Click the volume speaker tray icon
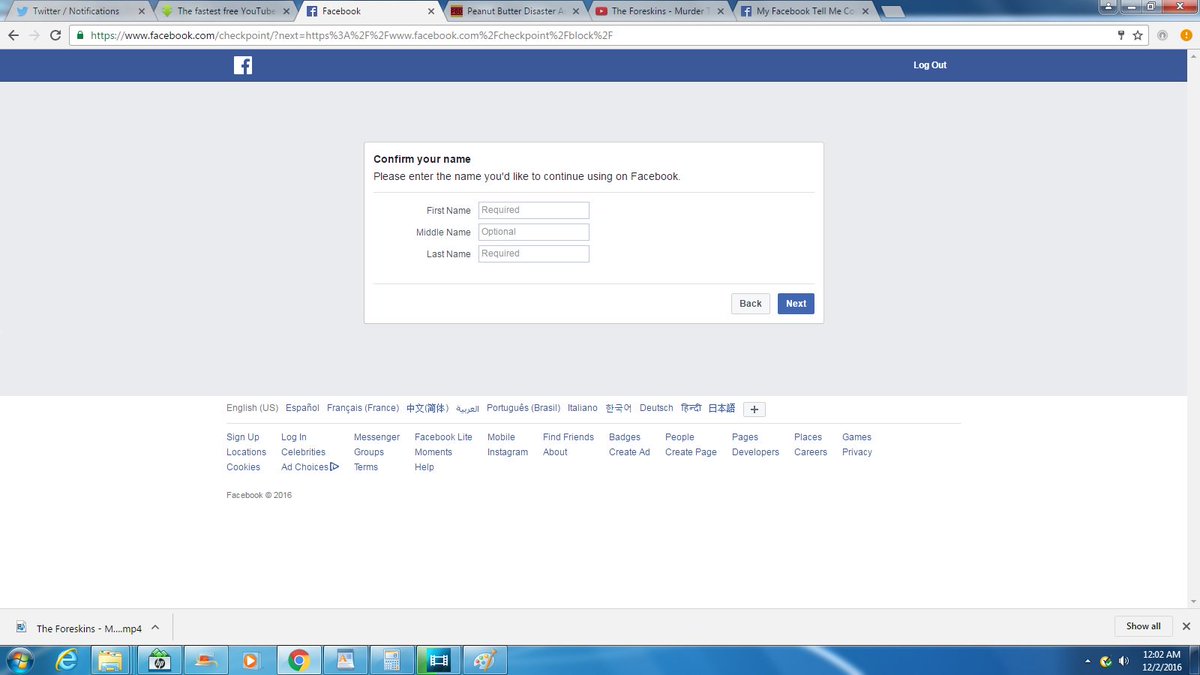 [x=1123, y=660]
